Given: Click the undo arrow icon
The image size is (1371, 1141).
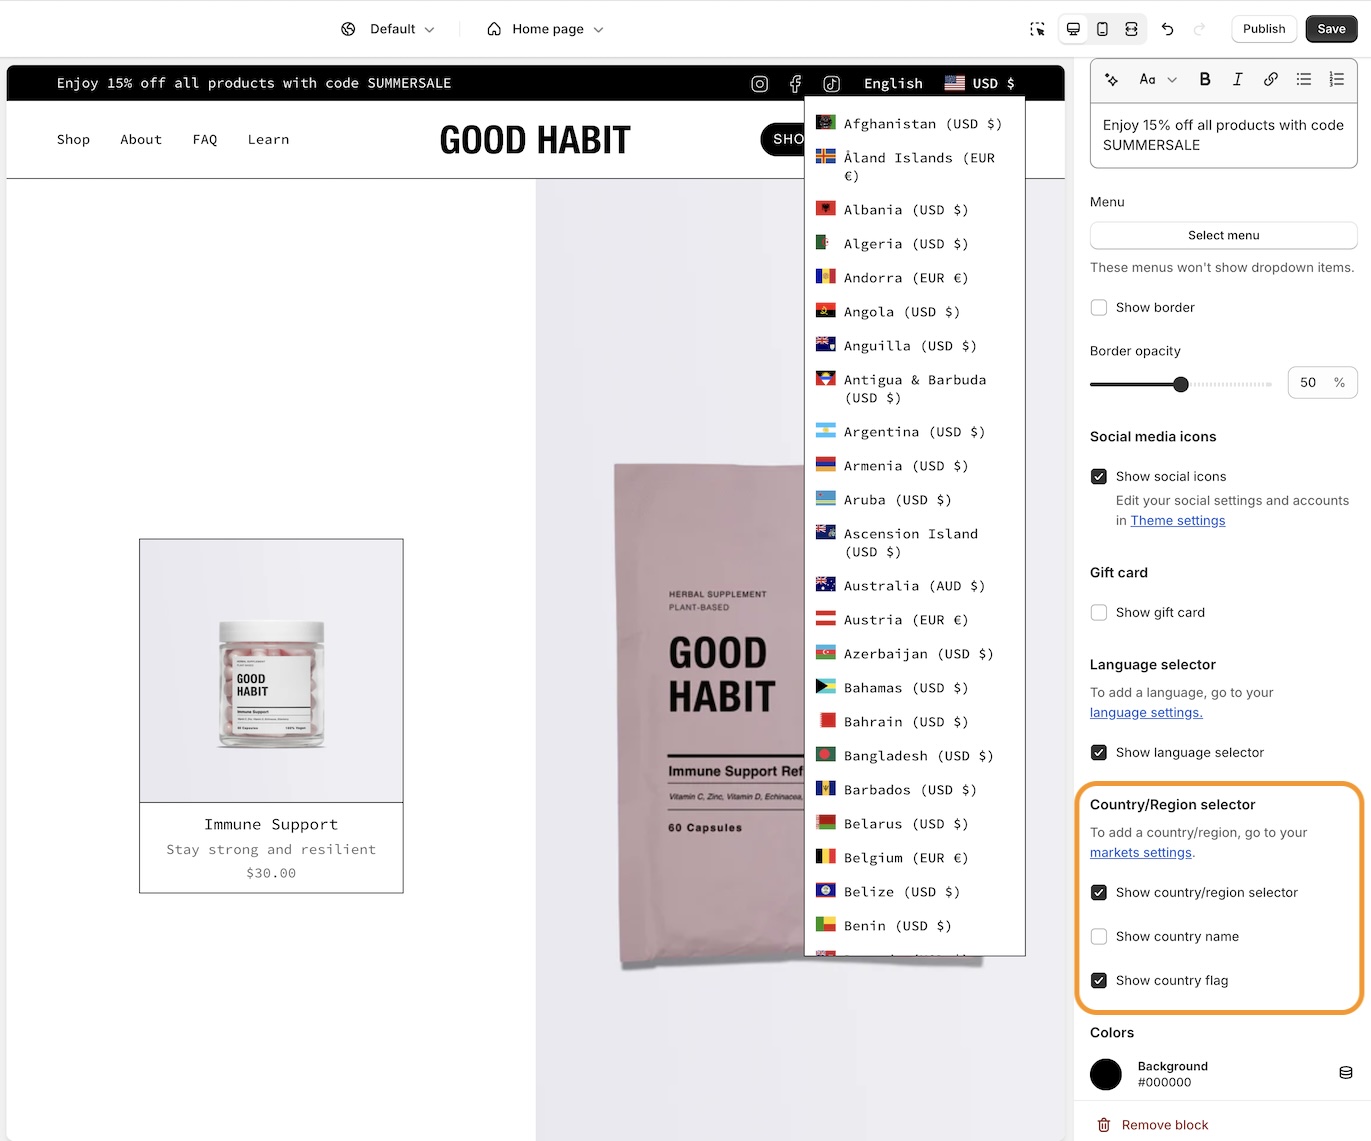Looking at the screenshot, I should point(1167,29).
